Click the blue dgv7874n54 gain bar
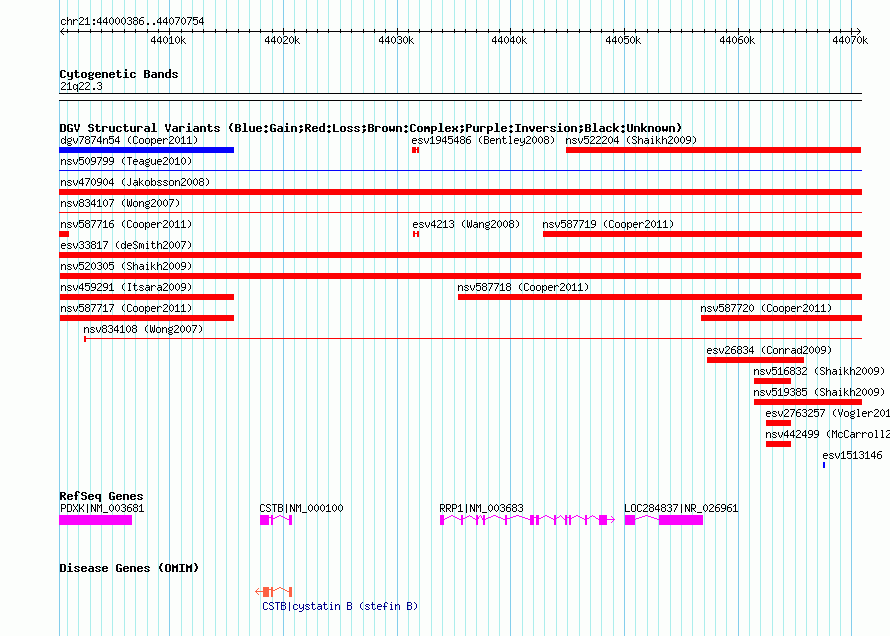 click(x=146, y=150)
